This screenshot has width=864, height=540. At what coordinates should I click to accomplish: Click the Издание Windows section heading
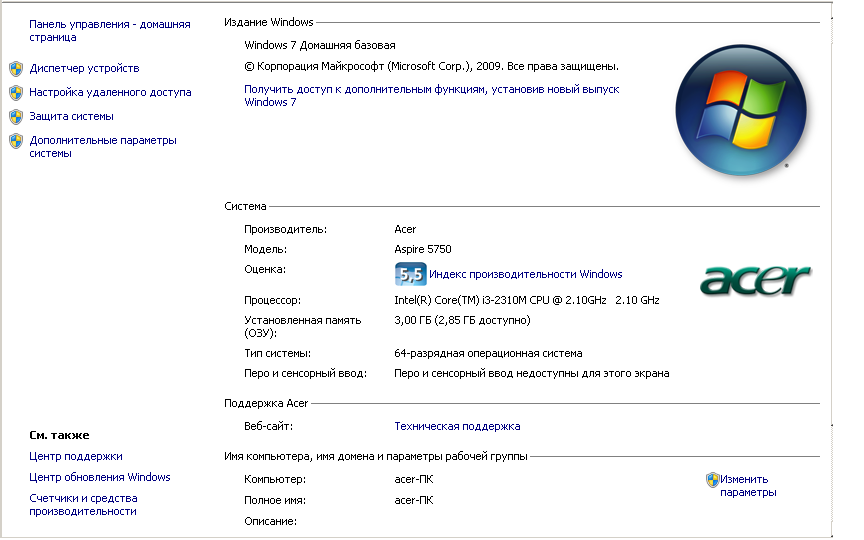[268, 23]
